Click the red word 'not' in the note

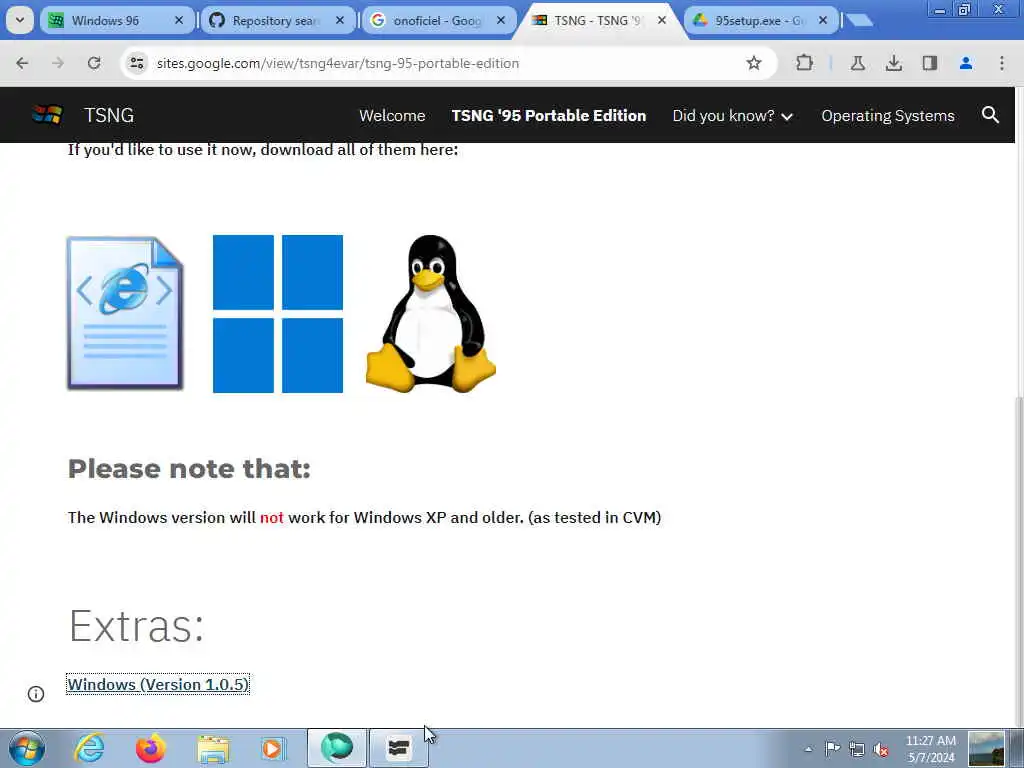click(x=272, y=517)
